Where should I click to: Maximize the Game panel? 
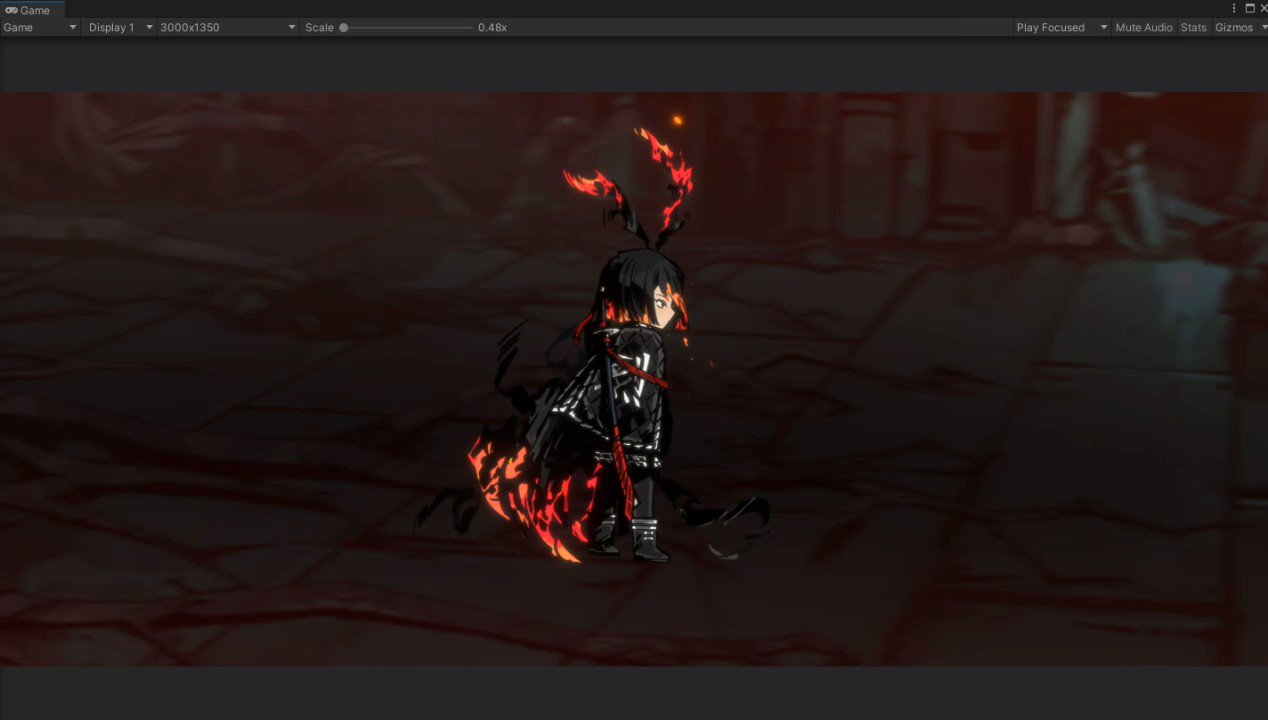[x=1249, y=8]
